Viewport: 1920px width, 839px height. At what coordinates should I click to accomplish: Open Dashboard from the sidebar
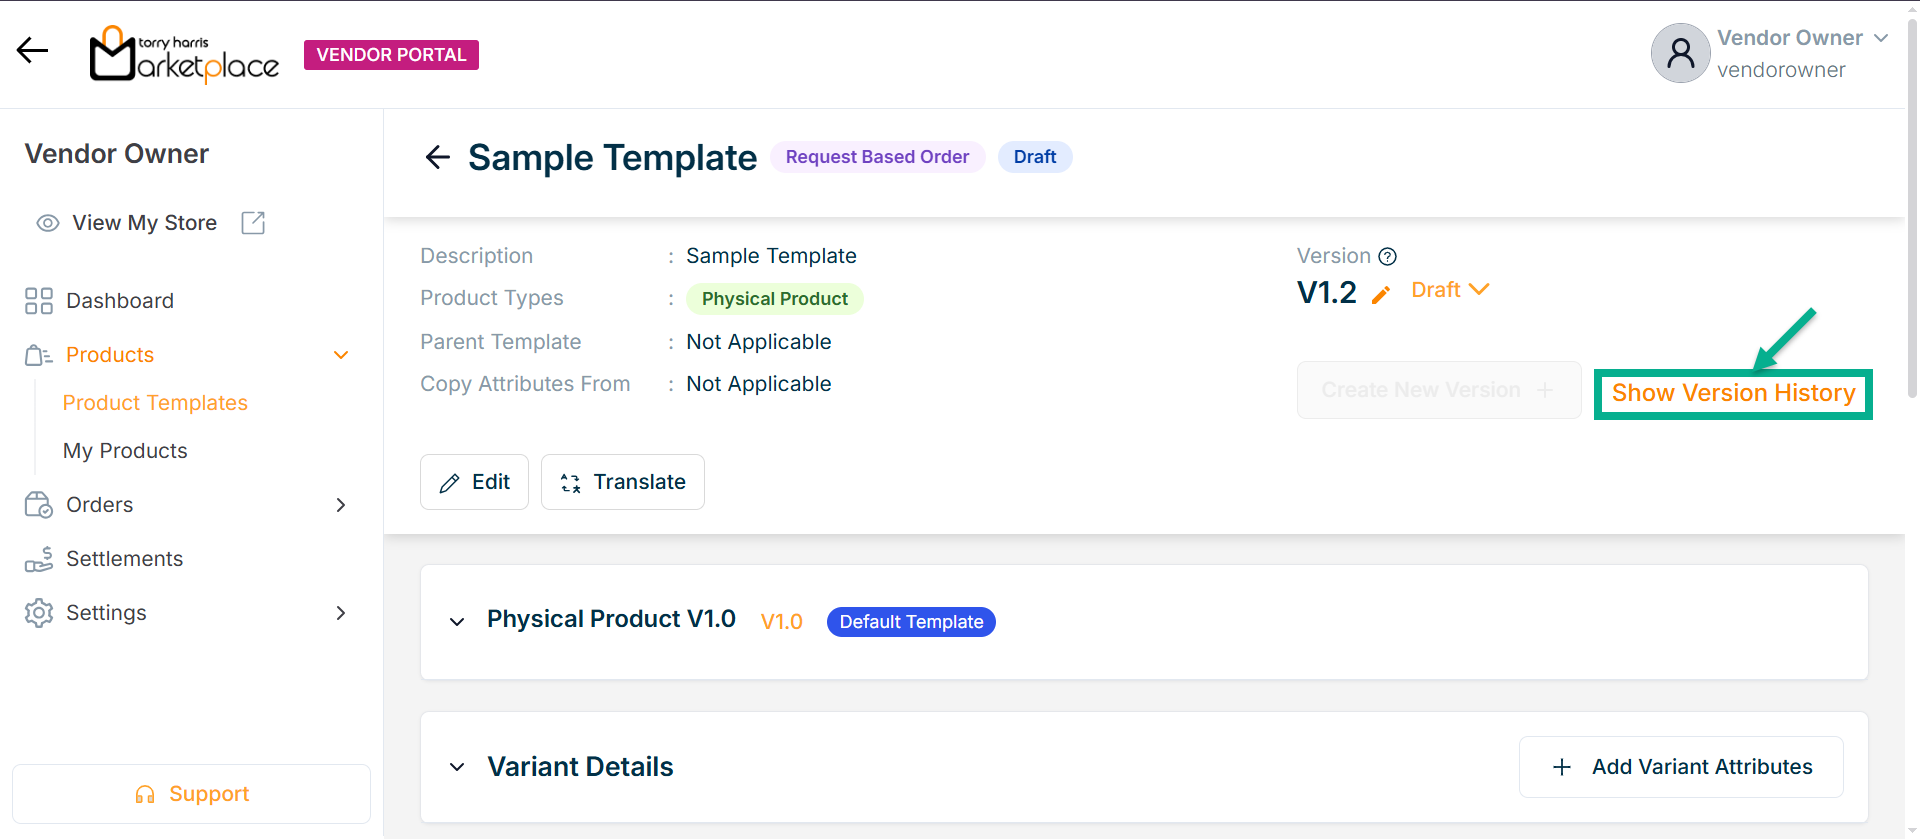tap(119, 301)
